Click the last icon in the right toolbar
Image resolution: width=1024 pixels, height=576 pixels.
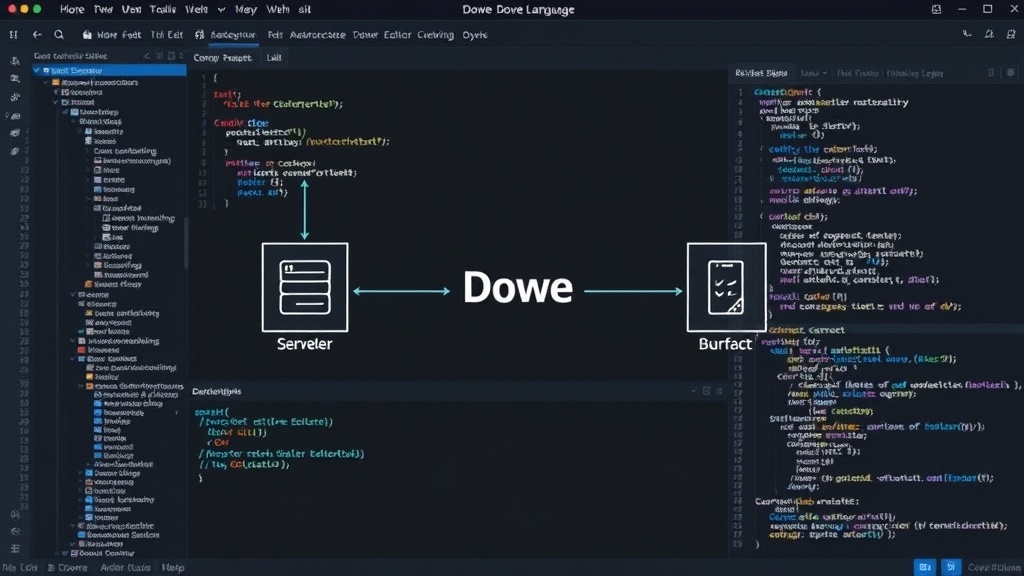tap(1011, 34)
